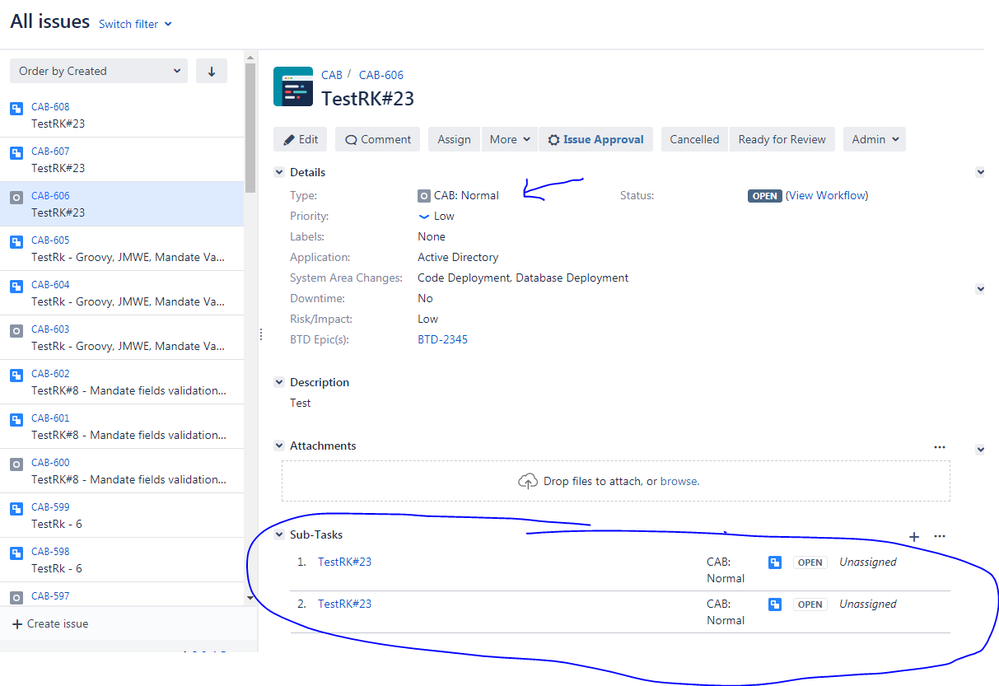
Task: Click the issue type icon beside CAB-600
Action: (17, 464)
